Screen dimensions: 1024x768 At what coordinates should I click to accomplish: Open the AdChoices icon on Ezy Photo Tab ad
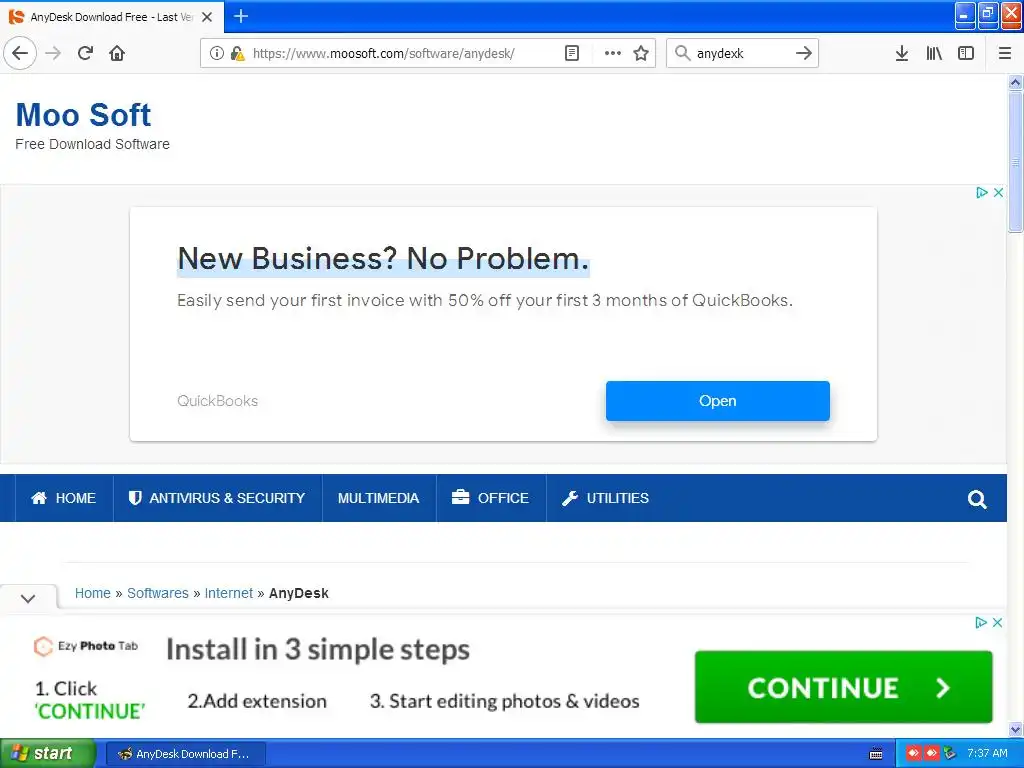coord(980,622)
